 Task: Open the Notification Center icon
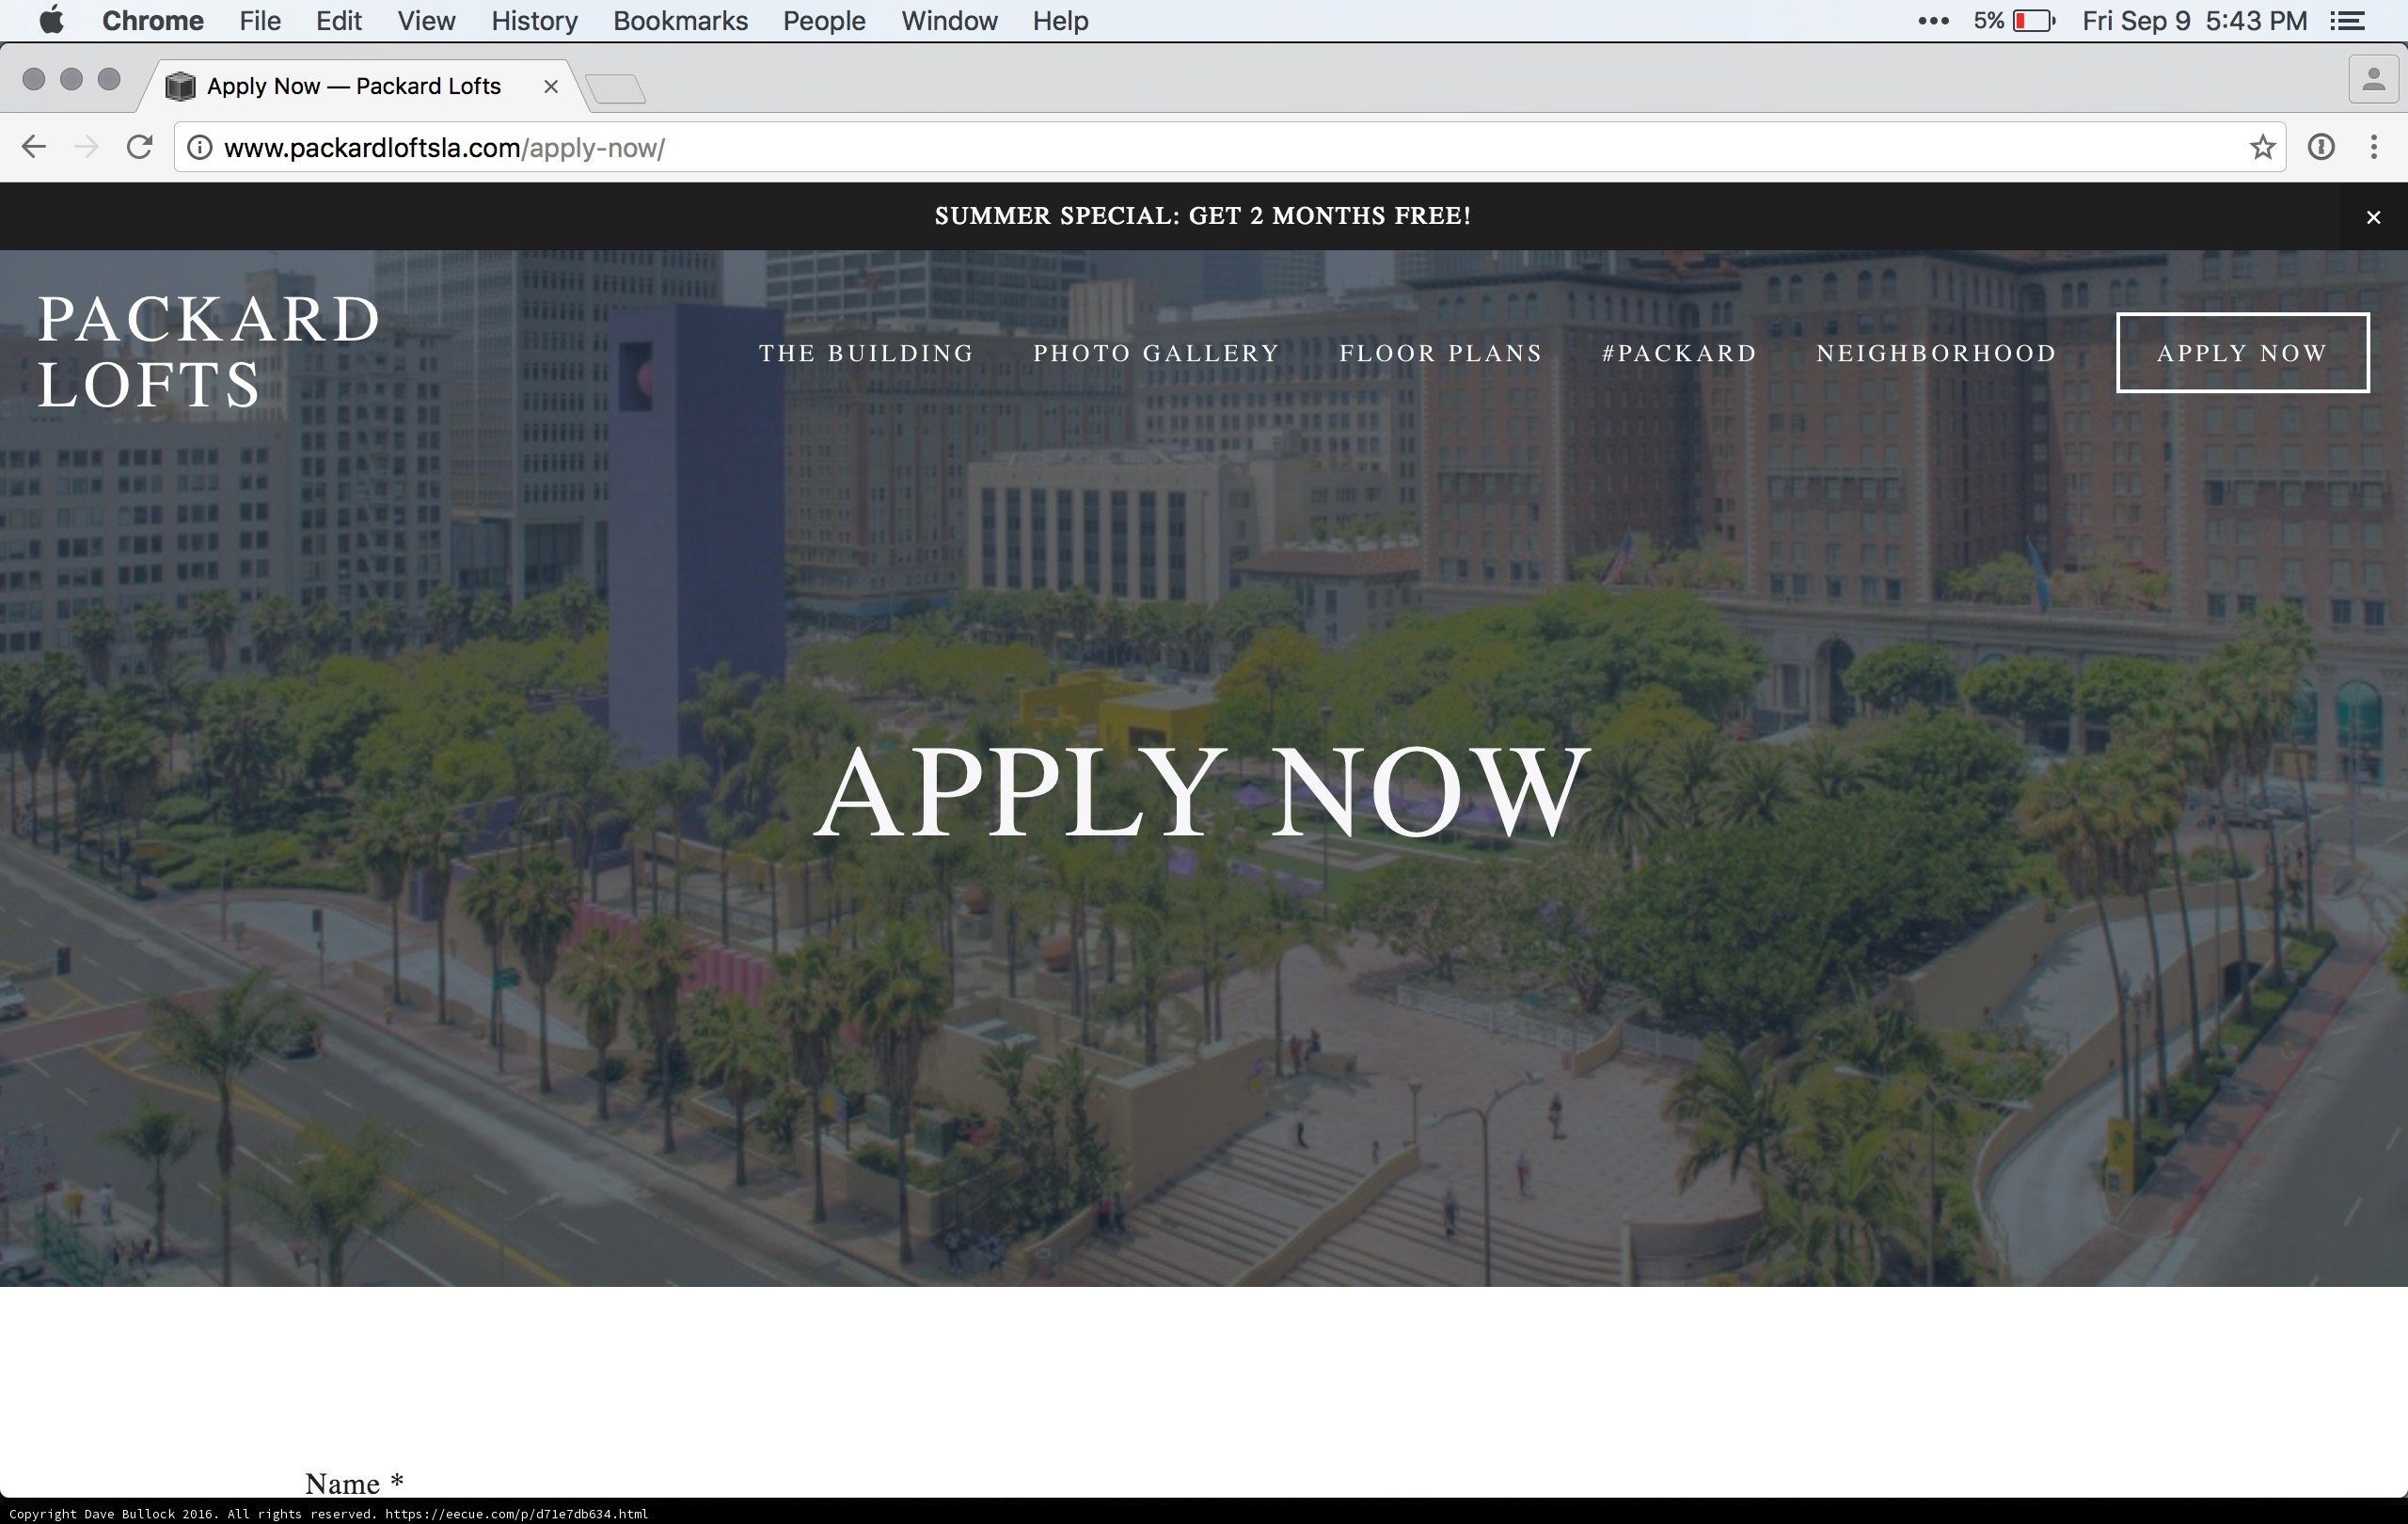pyautogui.click(x=2347, y=21)
